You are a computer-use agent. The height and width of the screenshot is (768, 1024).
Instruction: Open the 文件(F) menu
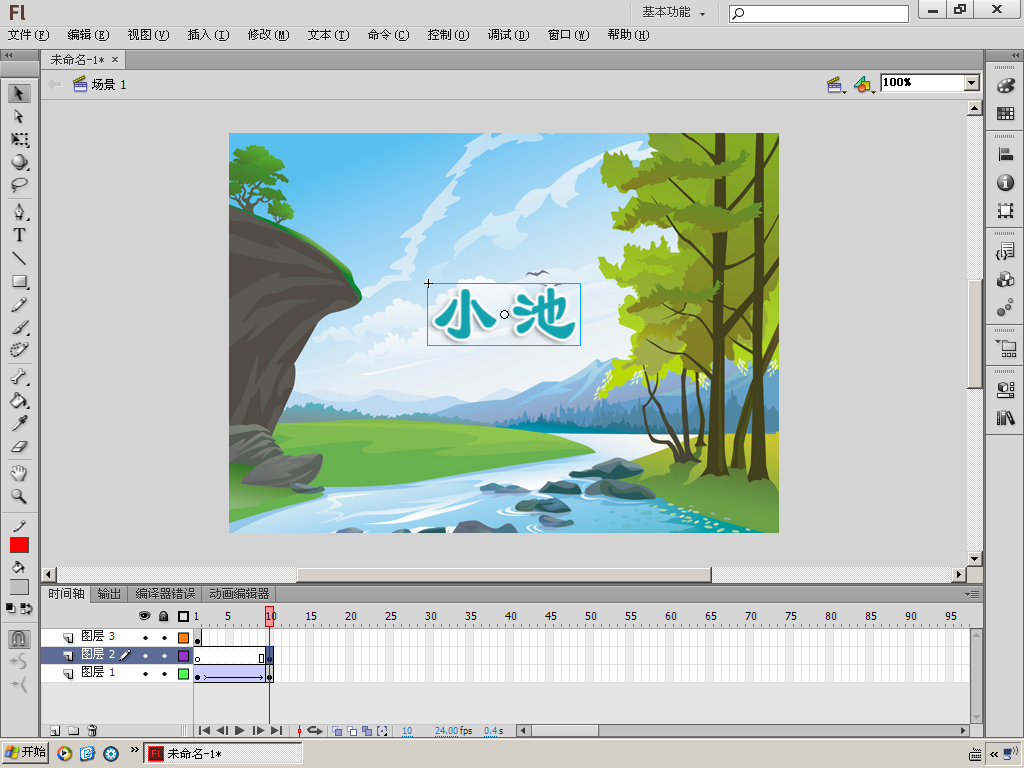28,35
